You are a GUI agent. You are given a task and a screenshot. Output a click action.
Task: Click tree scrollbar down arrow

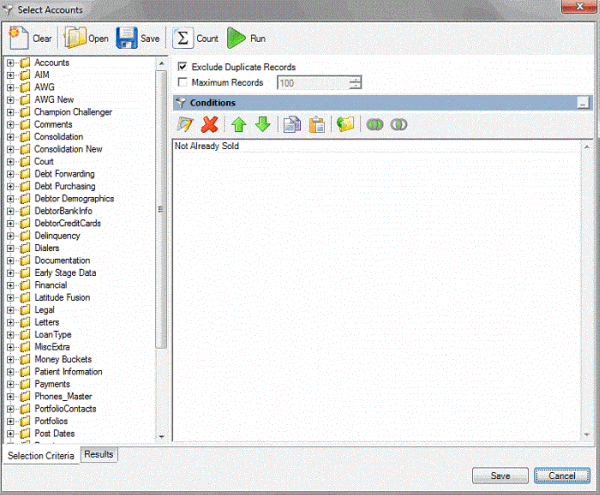click(161, 436)
